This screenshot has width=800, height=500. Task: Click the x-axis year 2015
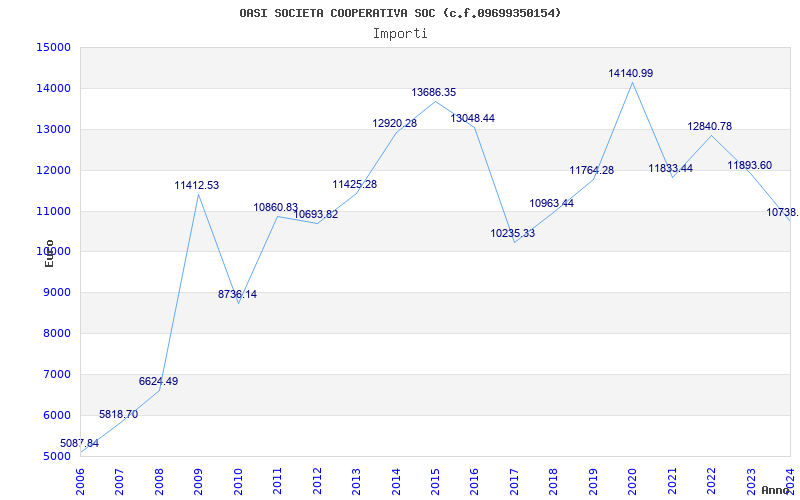435,482
